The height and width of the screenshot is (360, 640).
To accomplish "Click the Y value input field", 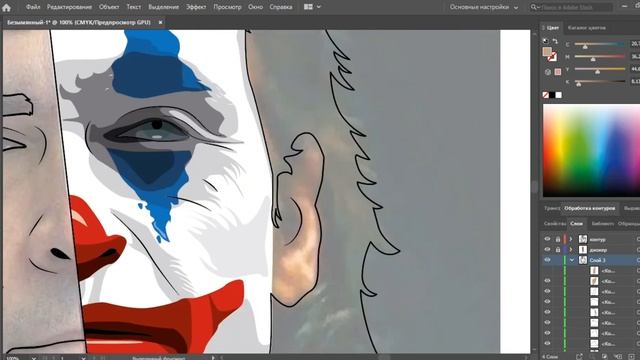I will (635, 69).
